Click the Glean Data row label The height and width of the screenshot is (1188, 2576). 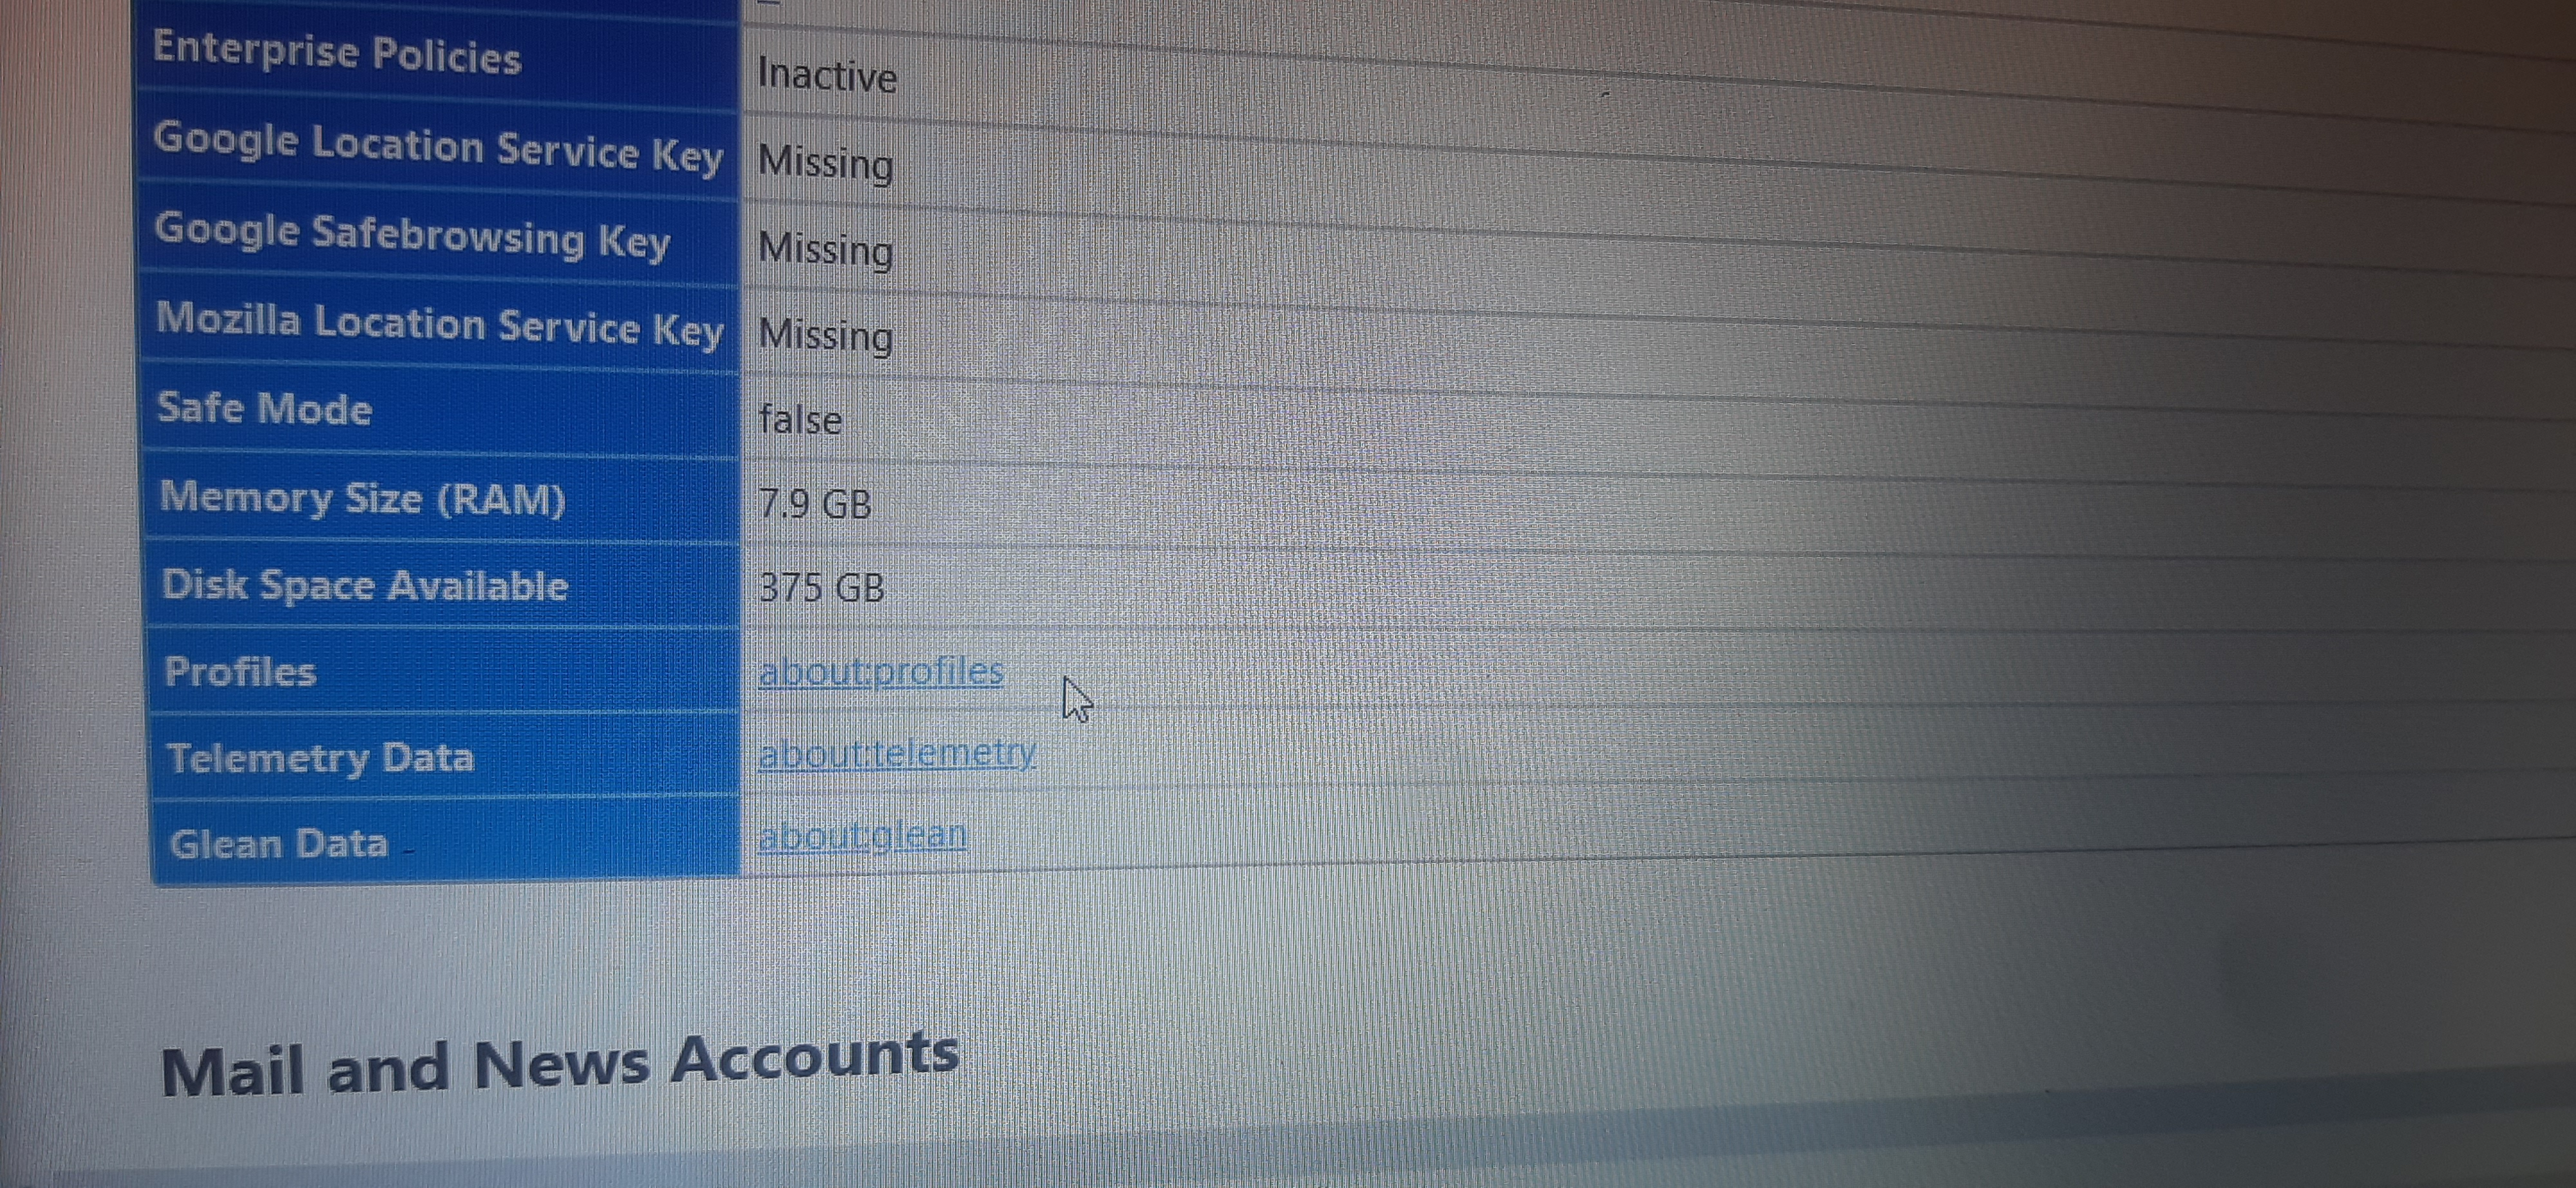pos(278,845)
